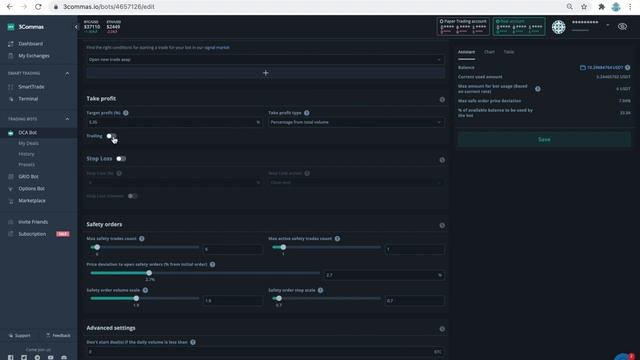The height and width of the screenshot is (360, 640).
Task: Open the signal market link
Action: 217,47
